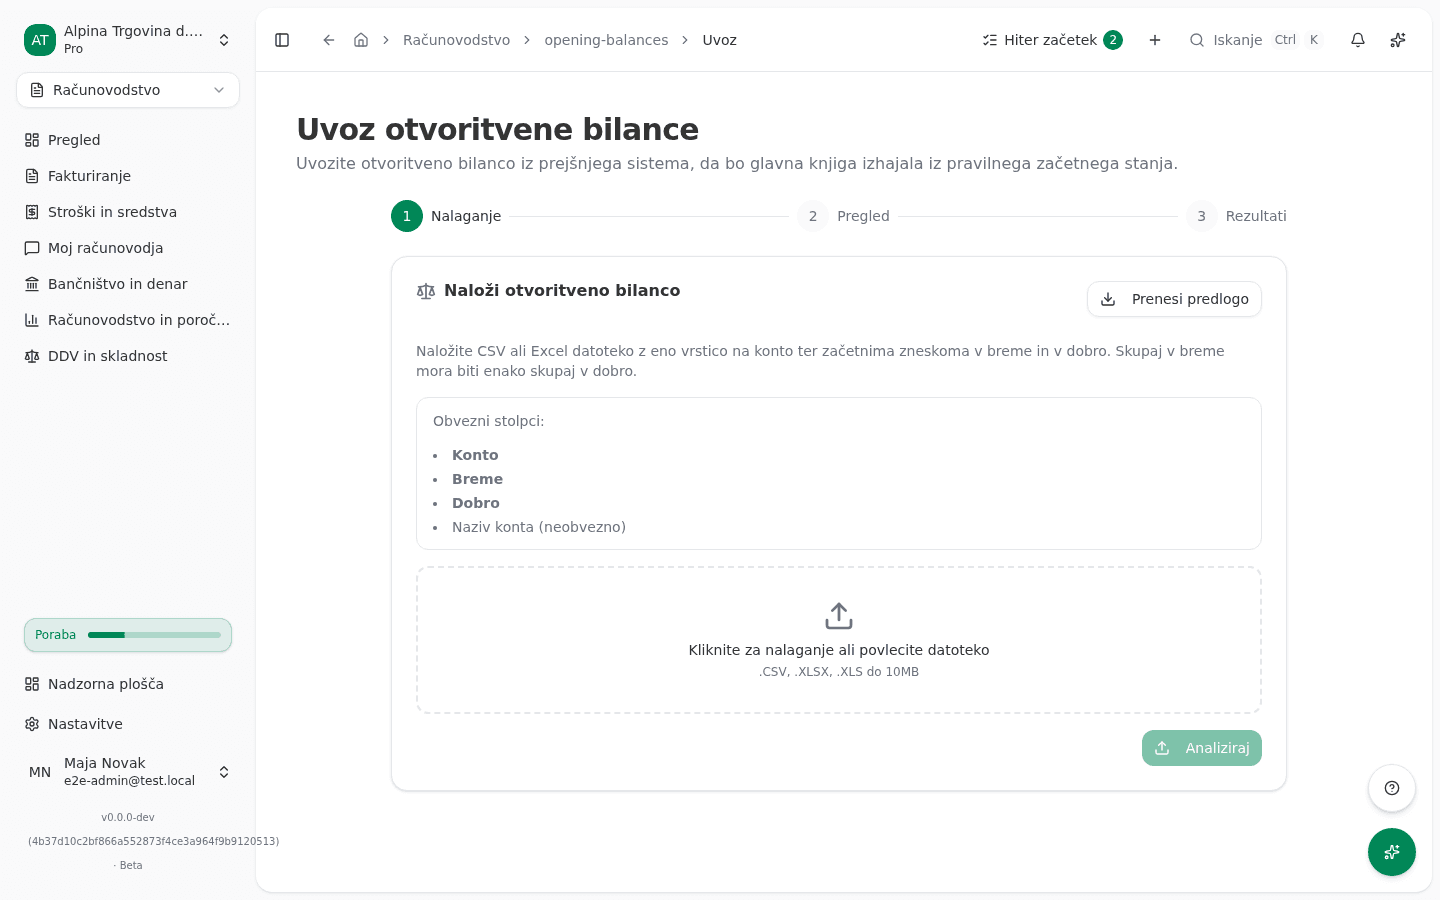Click the Analiziraj button
Image resolution: width=1440 pixels, height=900 pixels.
[1202, 748]
